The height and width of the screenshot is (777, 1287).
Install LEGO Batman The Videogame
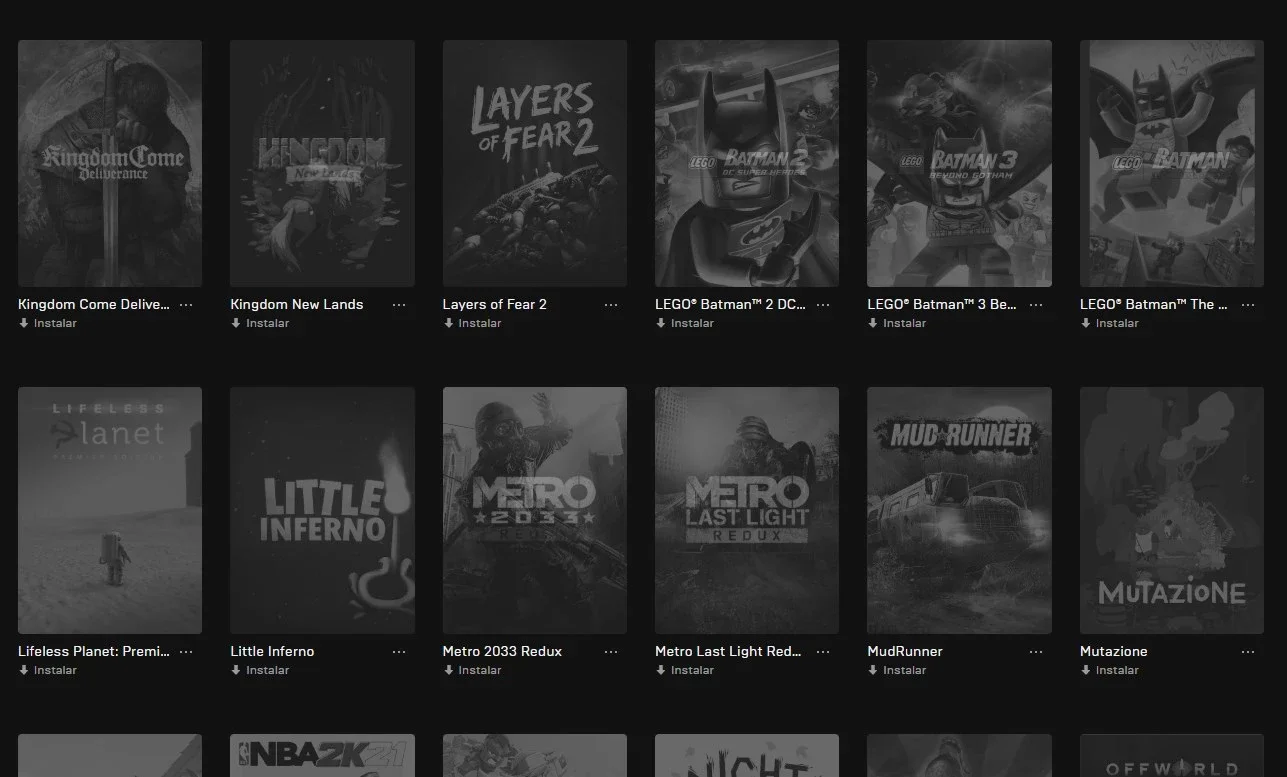point(1110,323)
